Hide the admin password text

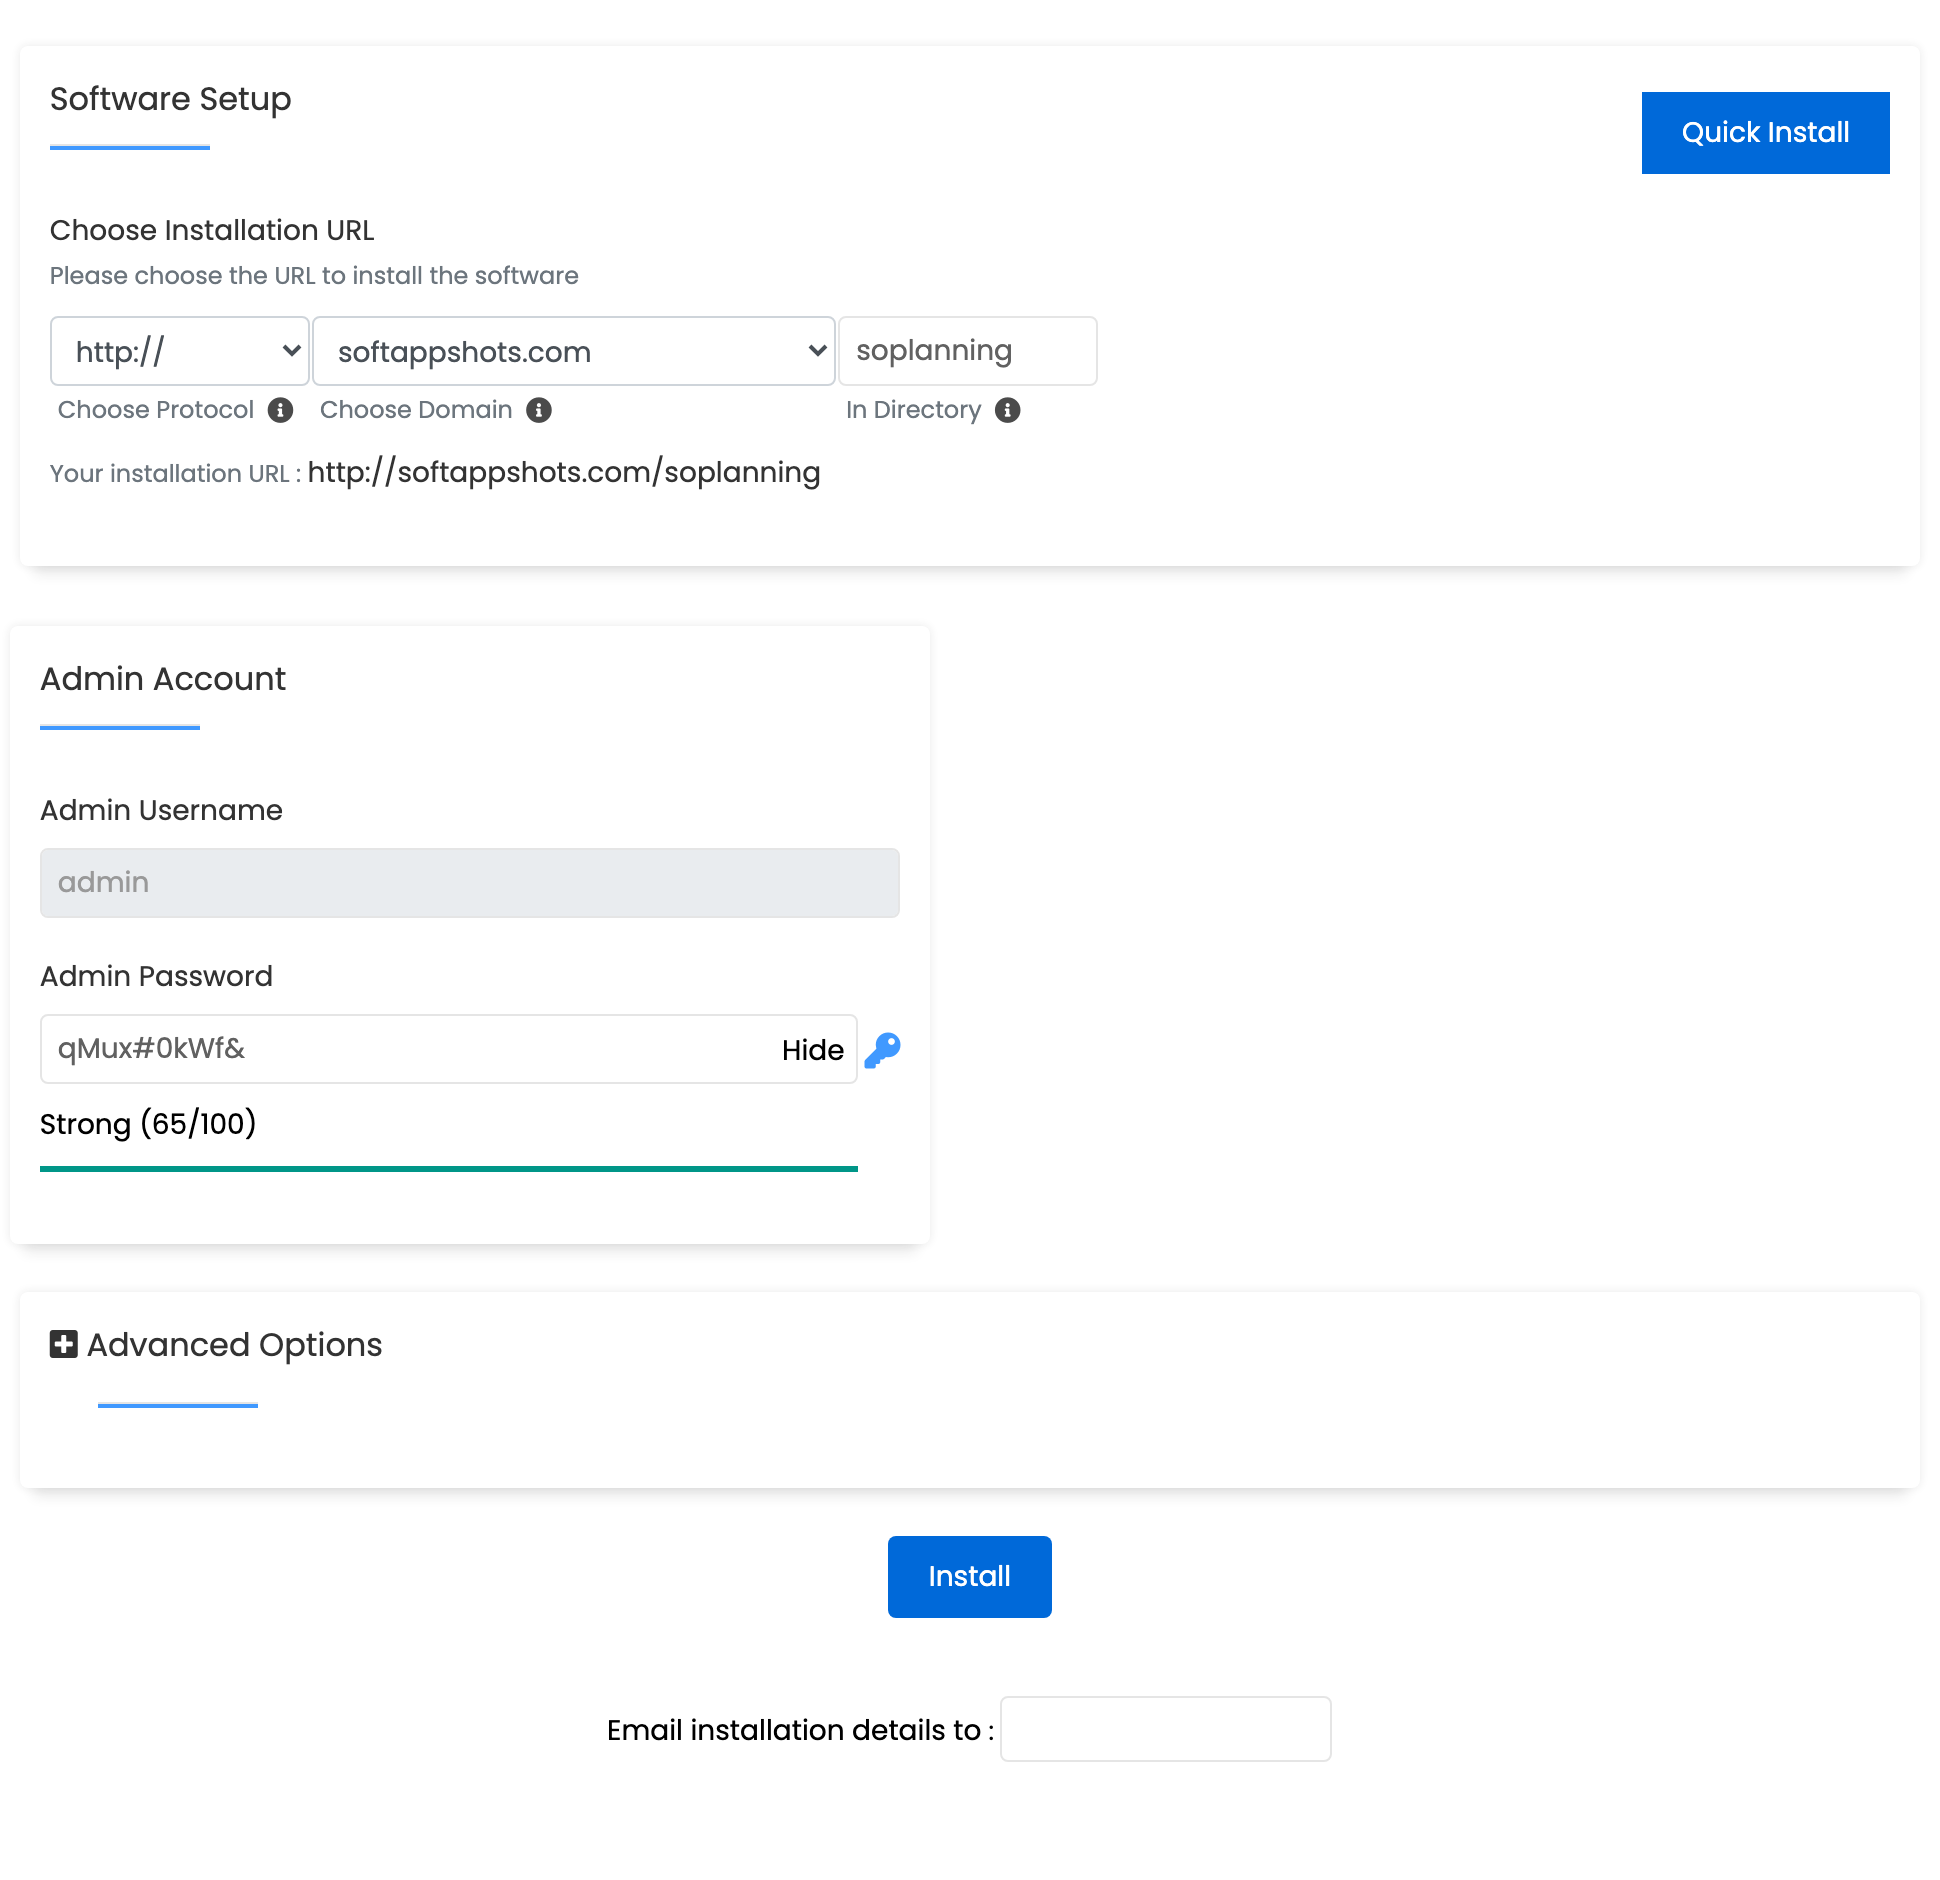click(811, 1049)
